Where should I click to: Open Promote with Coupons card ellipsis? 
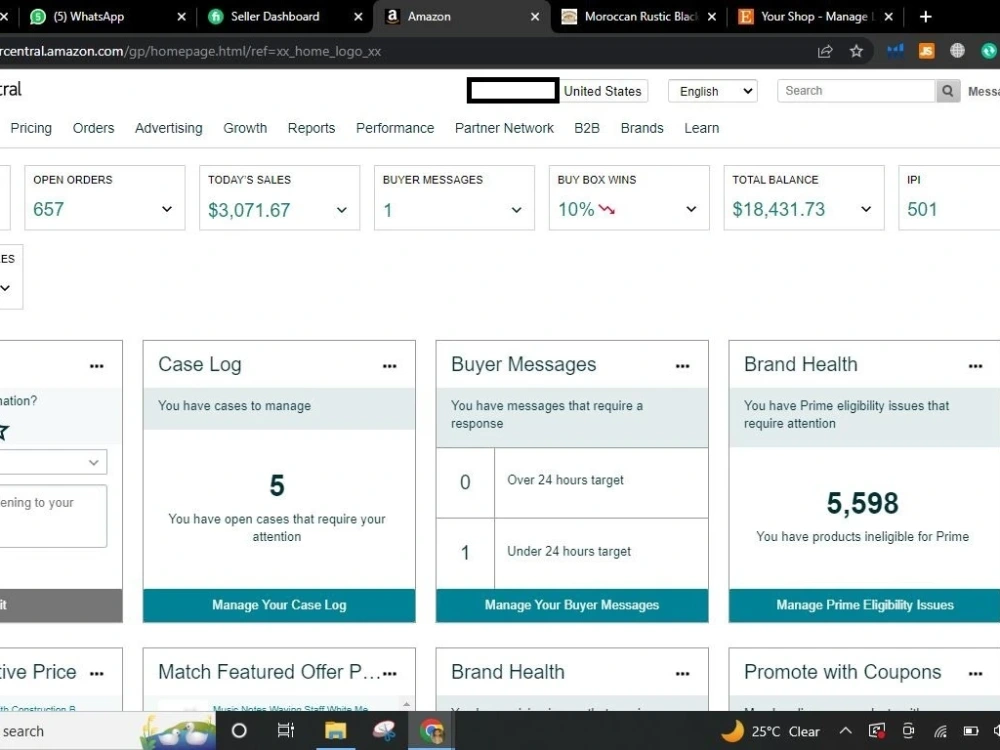975,673
